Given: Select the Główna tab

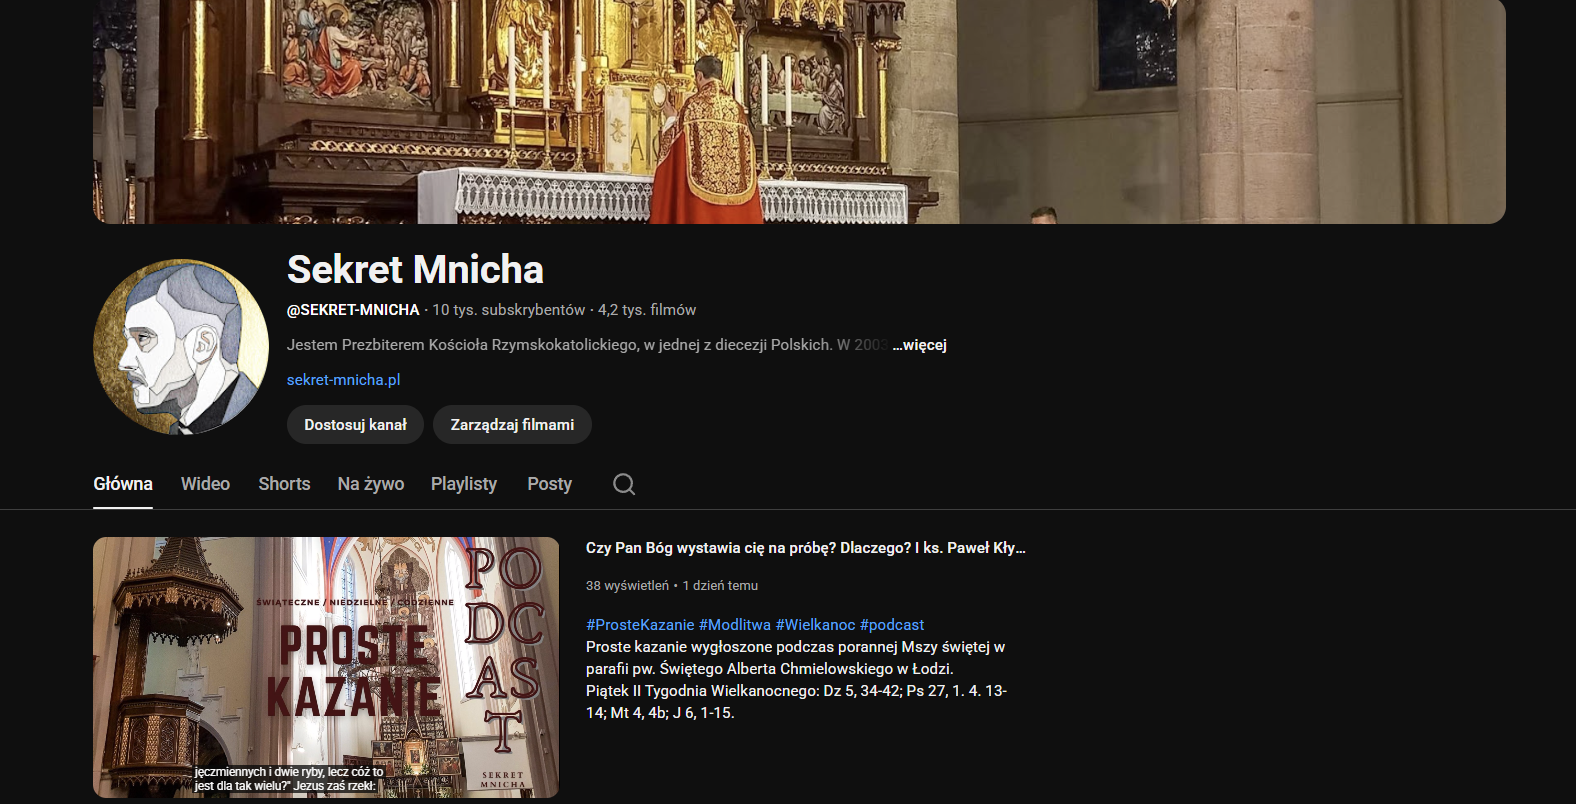Looking at the screenshot, I should [123, 484].
